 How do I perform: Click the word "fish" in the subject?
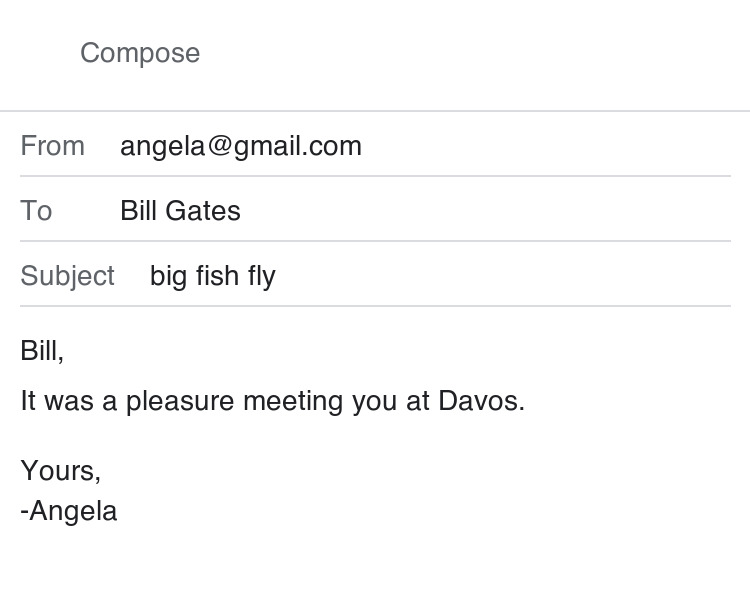(x=217, y=276)
